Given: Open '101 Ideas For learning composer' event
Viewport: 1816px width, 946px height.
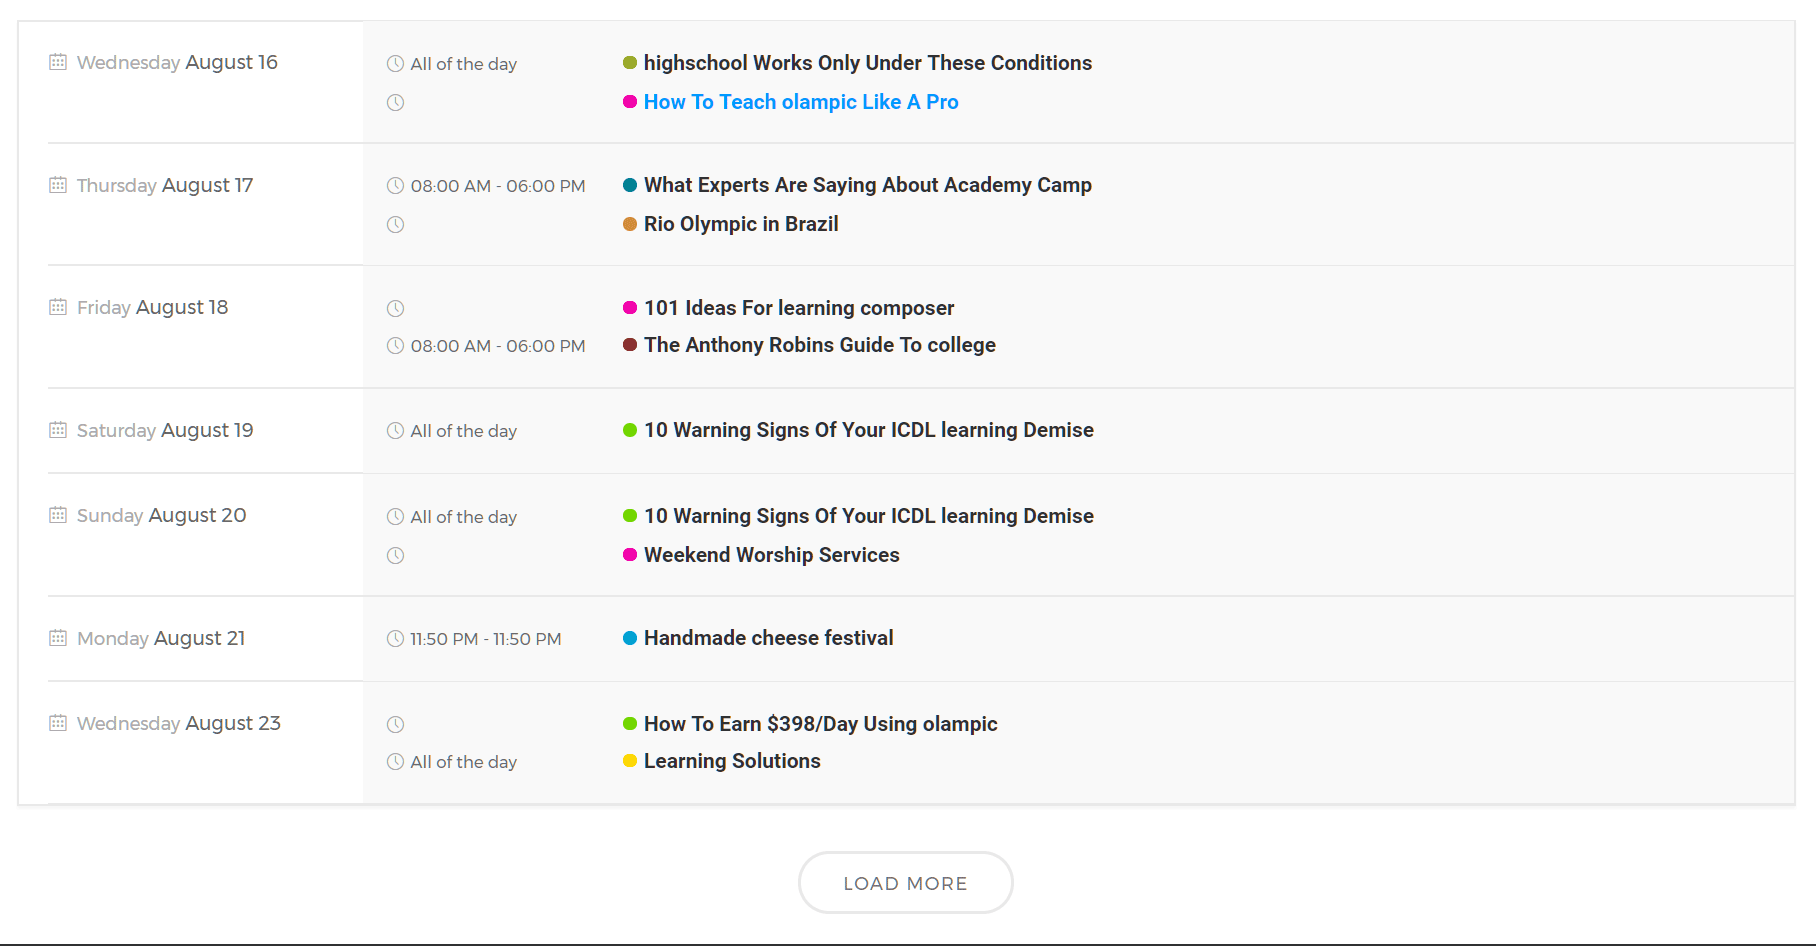Looking at the screenshot, I should point(798,308).
